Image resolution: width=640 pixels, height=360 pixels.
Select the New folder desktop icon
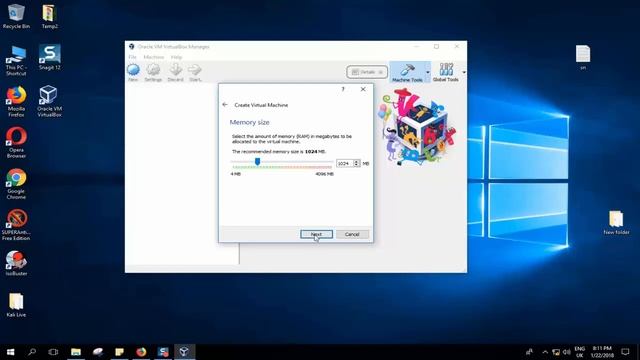[616, 222]
